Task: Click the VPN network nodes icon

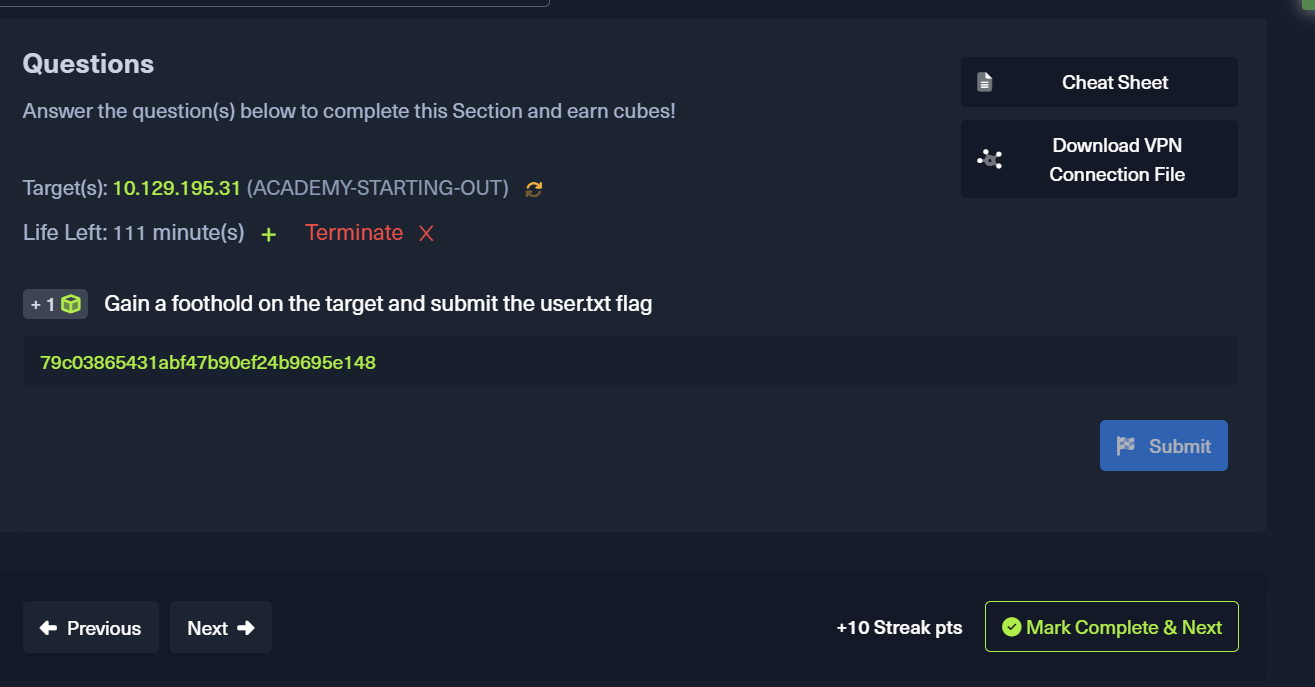Action: 989,159
